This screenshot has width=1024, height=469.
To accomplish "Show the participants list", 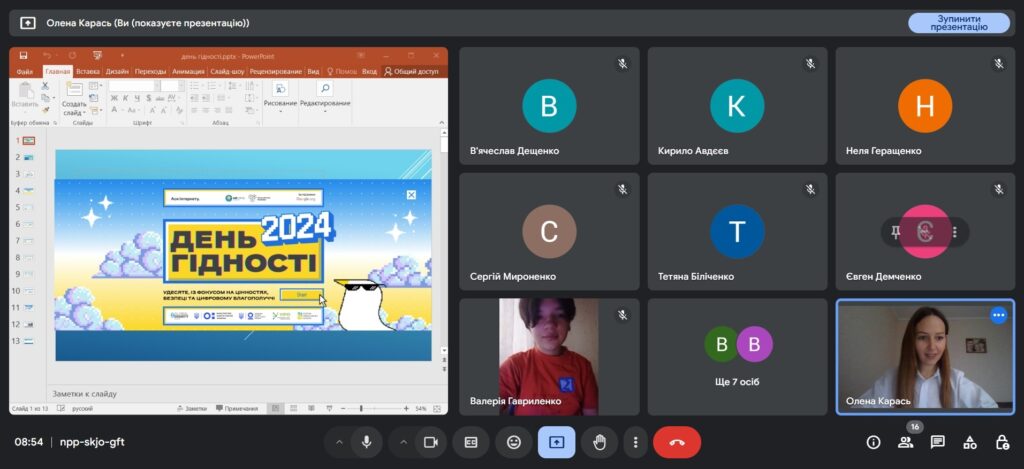I will (x=905, y=442).
